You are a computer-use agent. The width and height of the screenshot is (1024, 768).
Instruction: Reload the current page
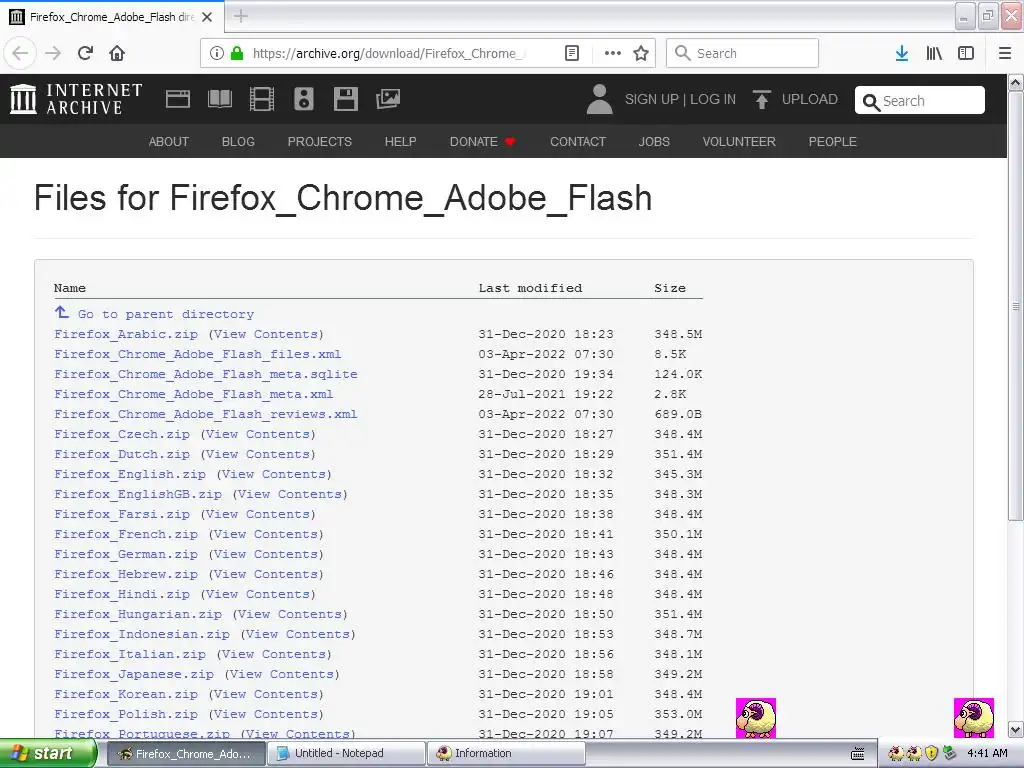pos(85,53)
